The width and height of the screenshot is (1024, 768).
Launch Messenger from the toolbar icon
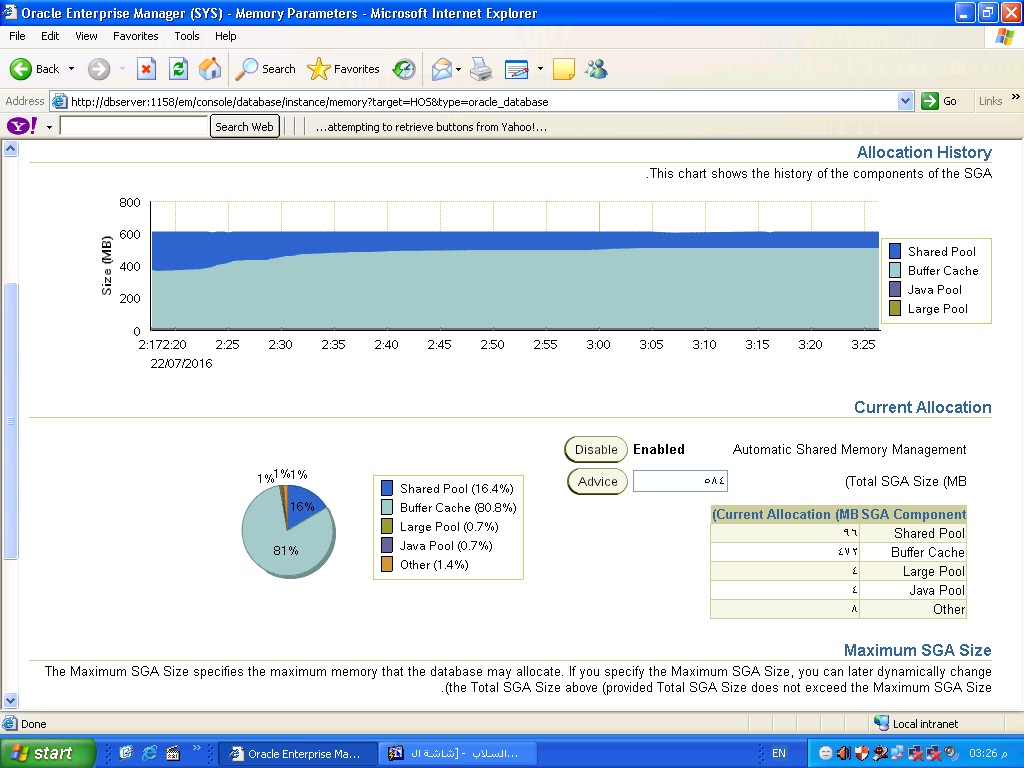597,69
